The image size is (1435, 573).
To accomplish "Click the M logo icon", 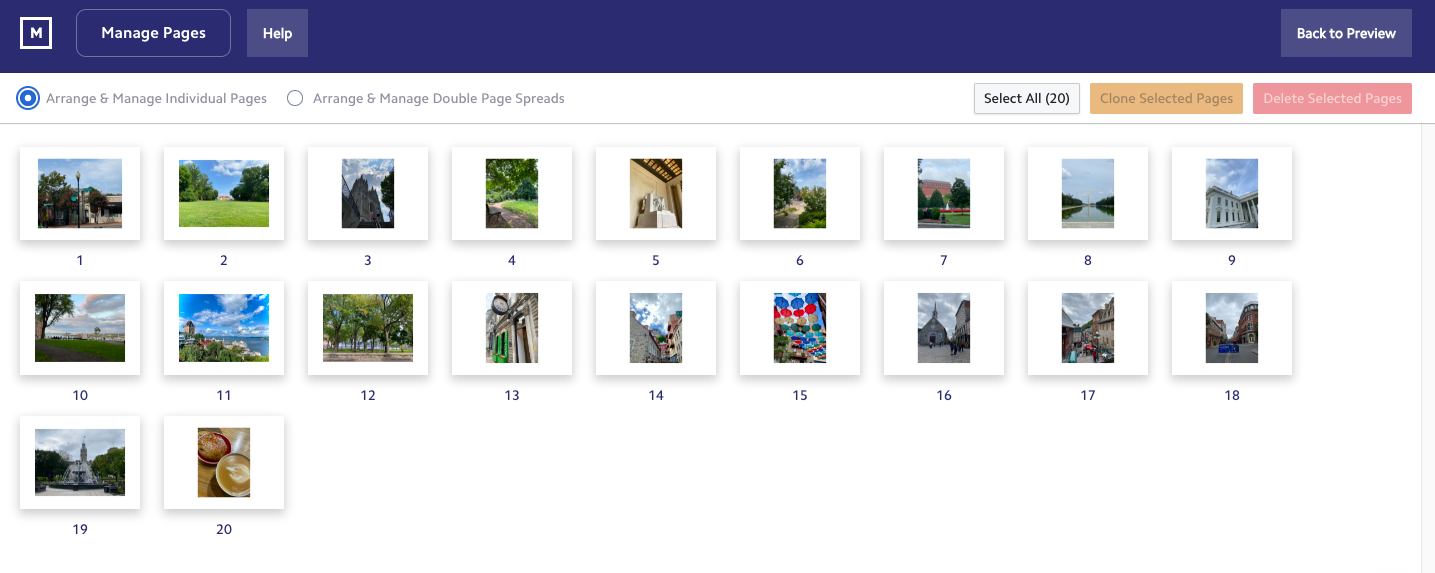I will point(36,33).
